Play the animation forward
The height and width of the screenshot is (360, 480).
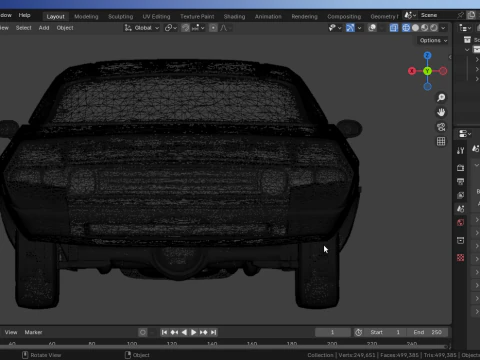pos(194,332)
